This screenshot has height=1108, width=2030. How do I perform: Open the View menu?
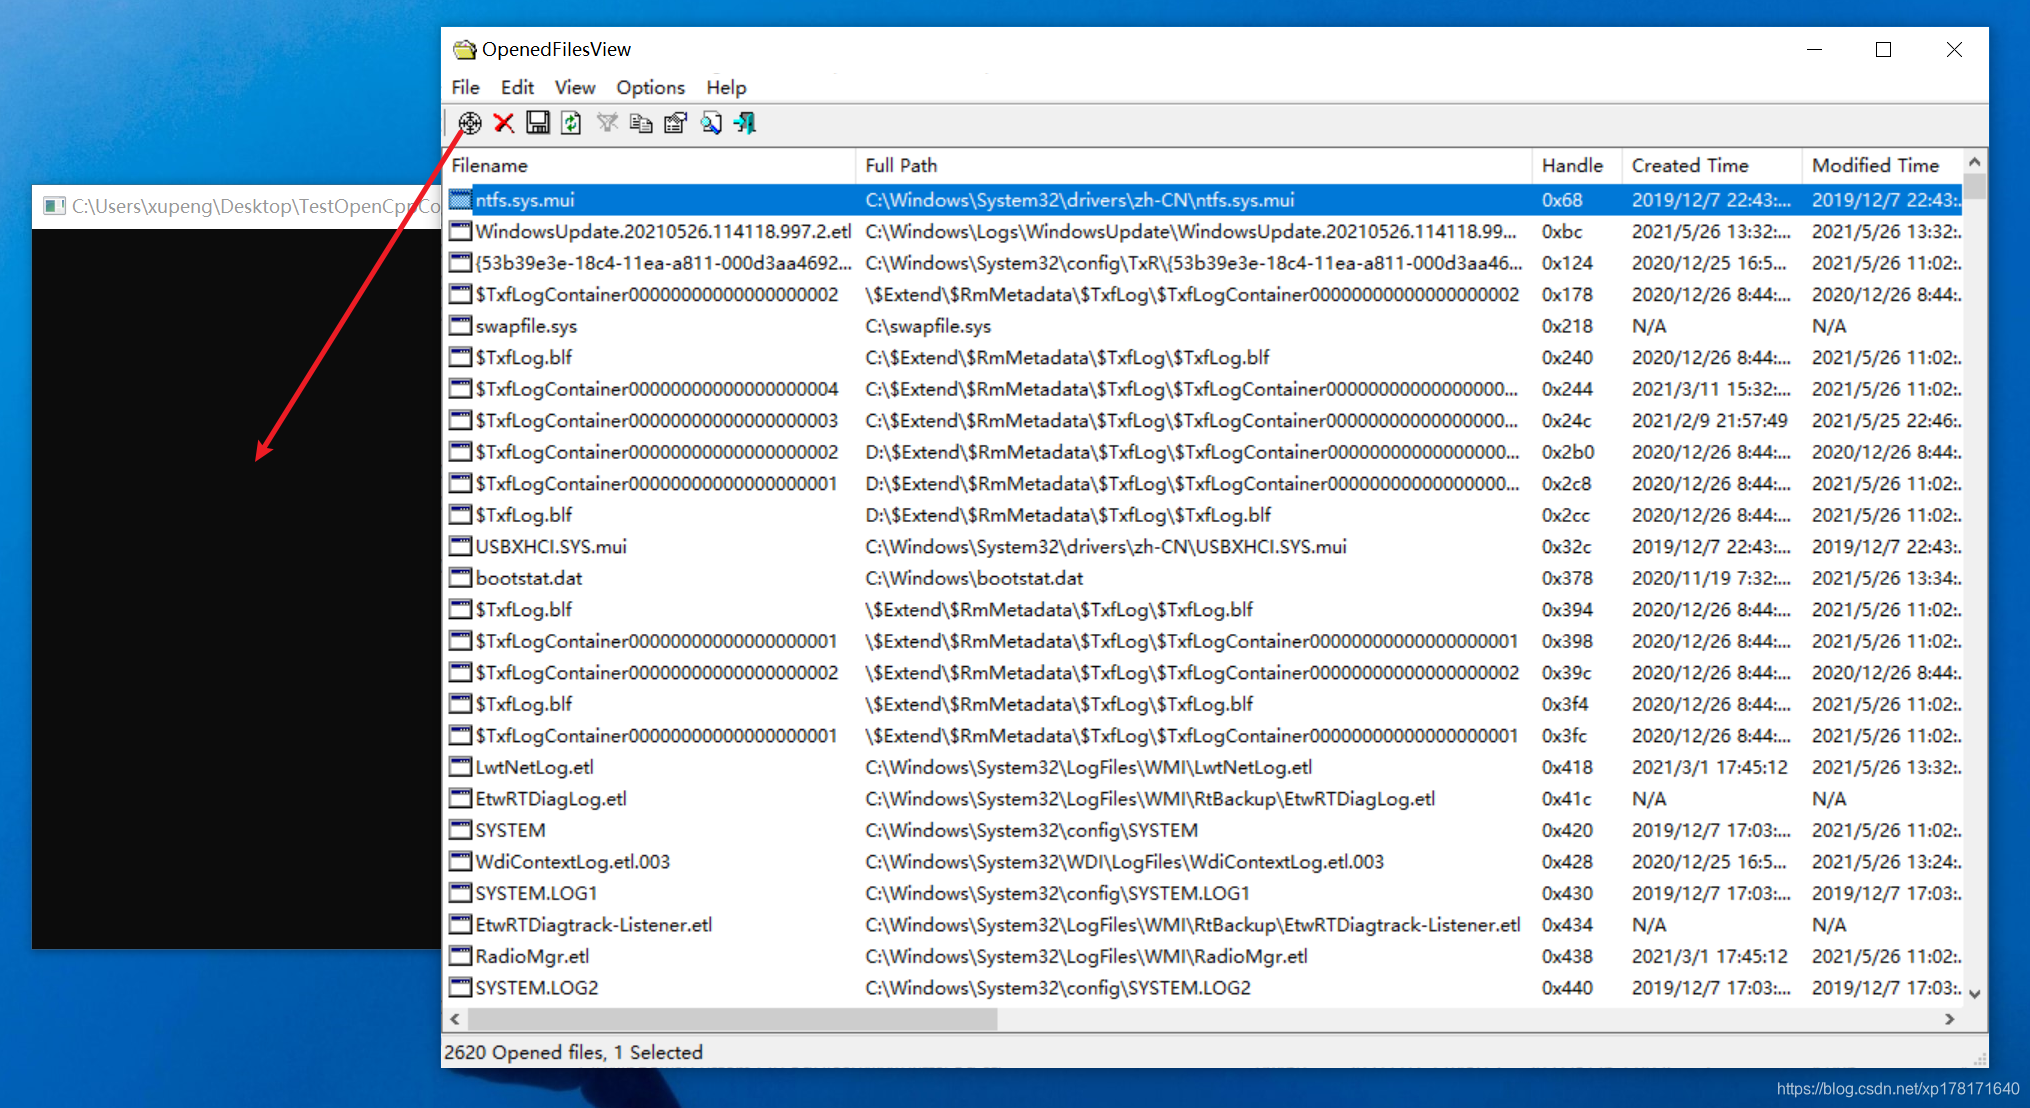(574, 87)
